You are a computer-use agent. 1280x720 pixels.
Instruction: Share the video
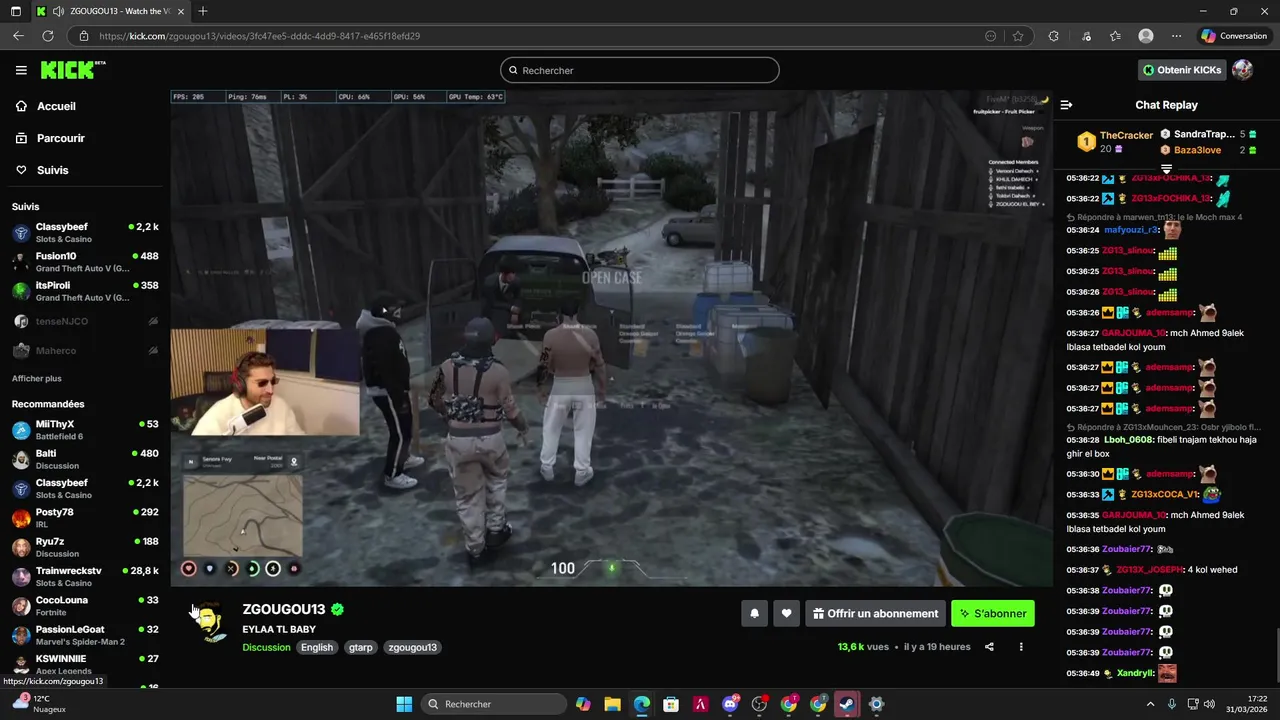coord(989,647)
